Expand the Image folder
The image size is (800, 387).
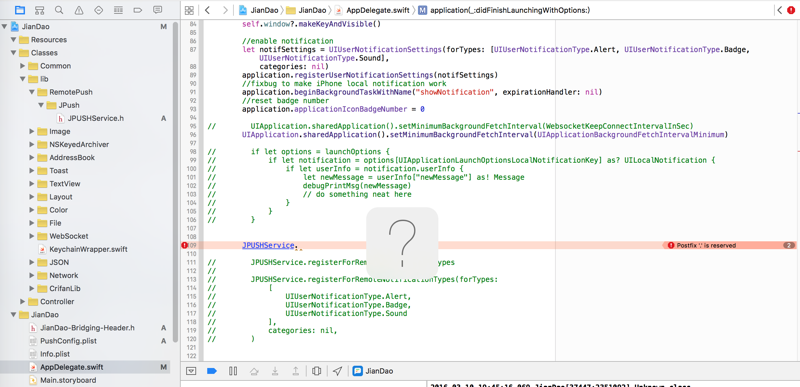click(32, 132)
